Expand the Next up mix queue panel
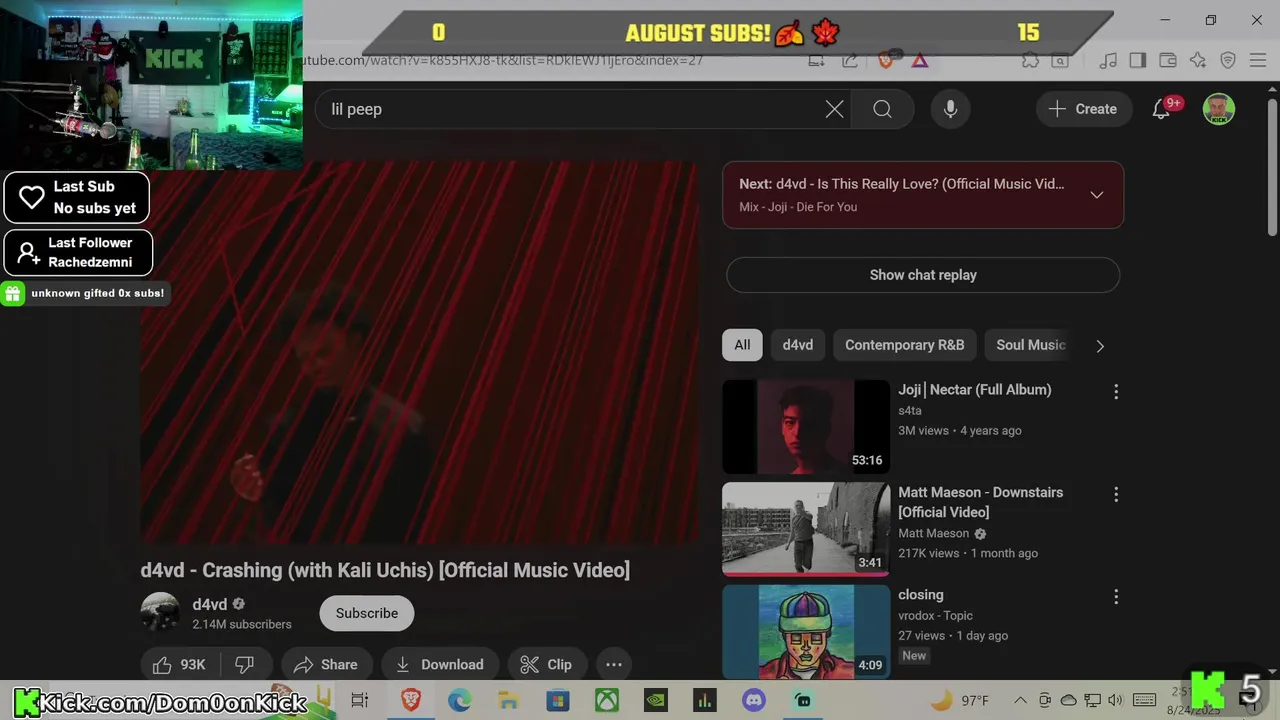1280x720 pixels. point(1097,195)
